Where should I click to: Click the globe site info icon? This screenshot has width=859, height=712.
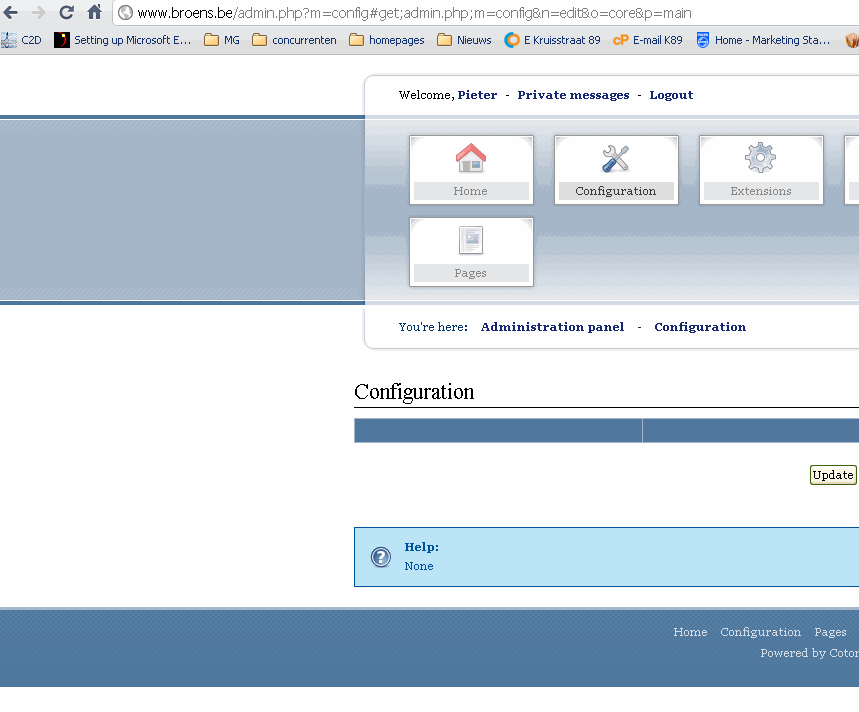[125, 13]
